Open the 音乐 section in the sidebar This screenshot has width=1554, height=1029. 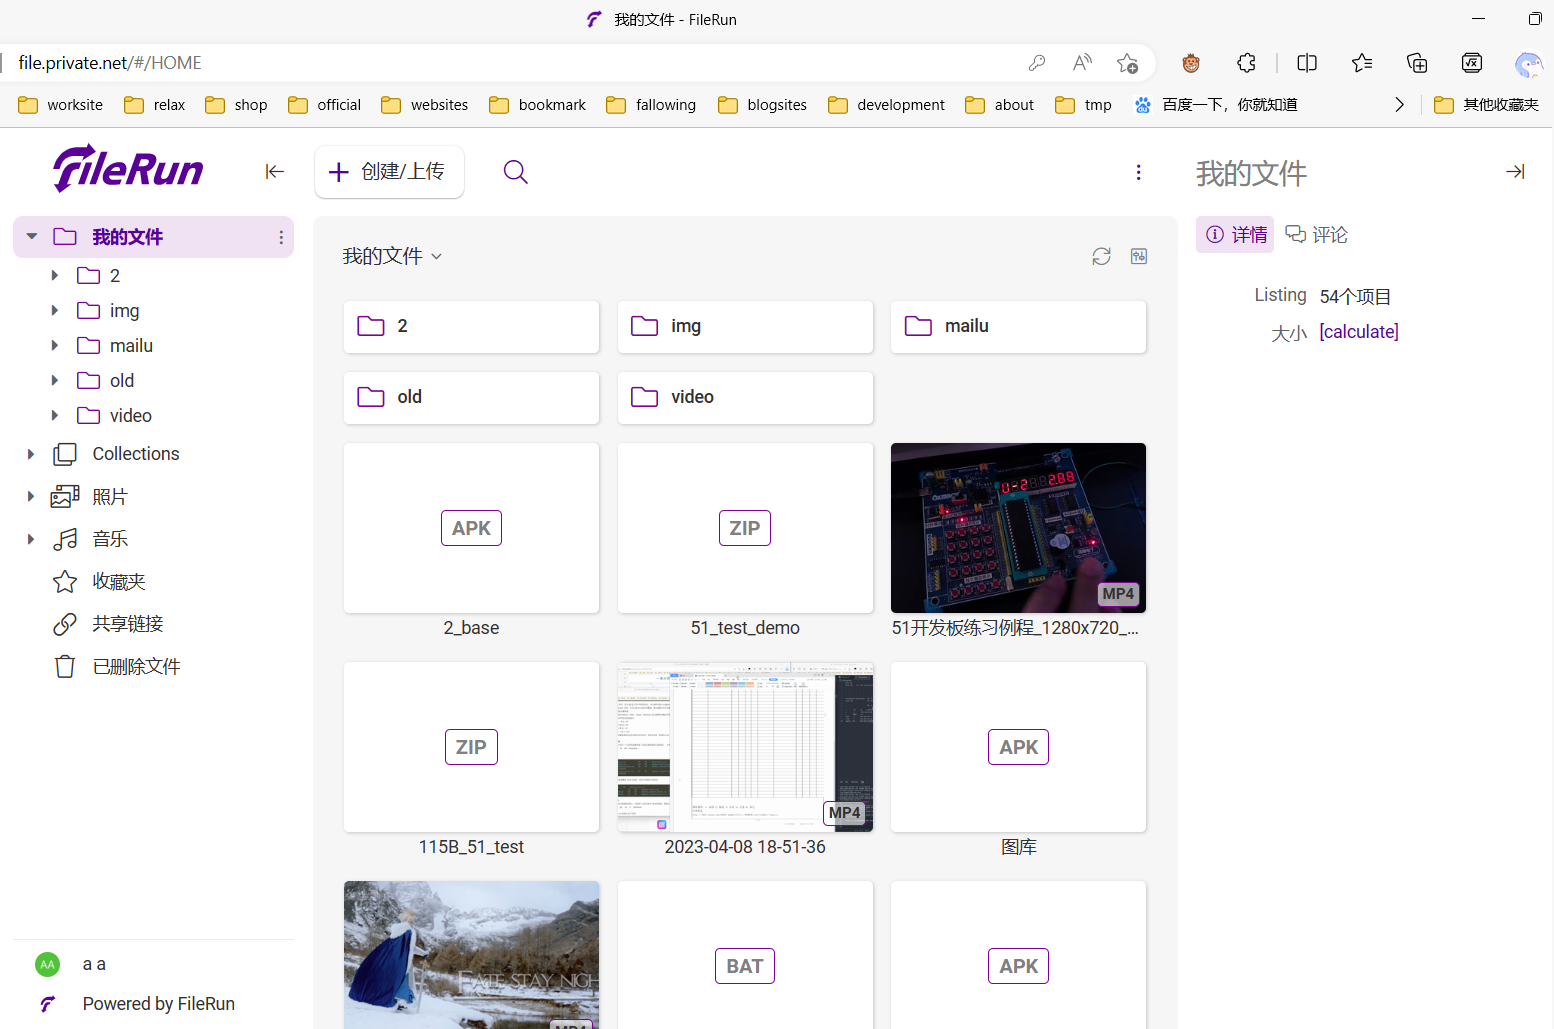(110, 538)
